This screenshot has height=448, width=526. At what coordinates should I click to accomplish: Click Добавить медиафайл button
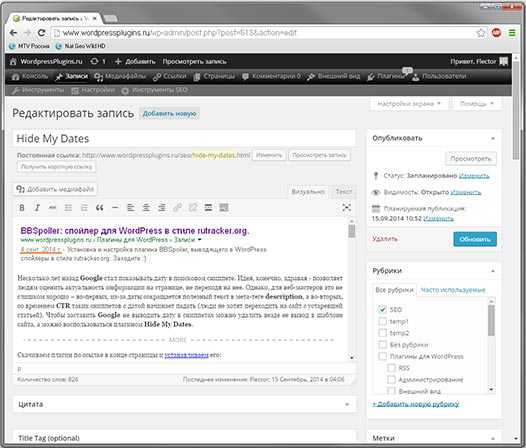click(x=55, y=189)
